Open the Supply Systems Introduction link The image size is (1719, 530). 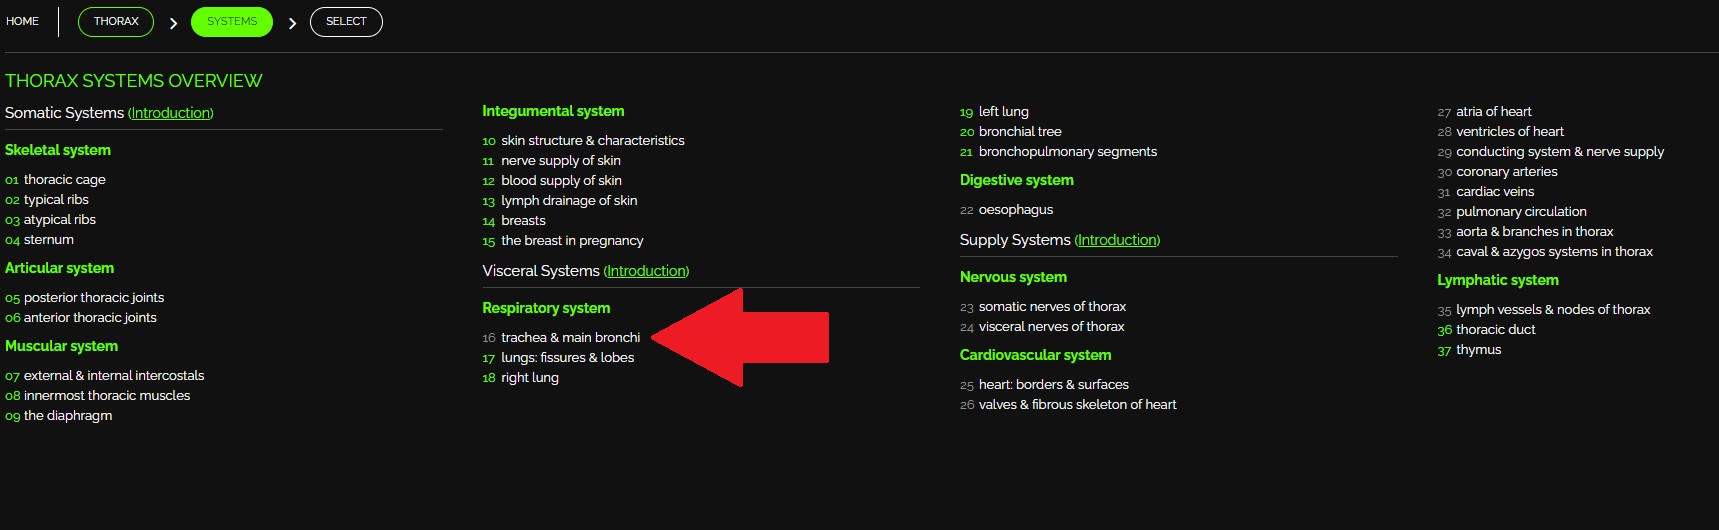pyautogui.click(x=1117, y=240)
